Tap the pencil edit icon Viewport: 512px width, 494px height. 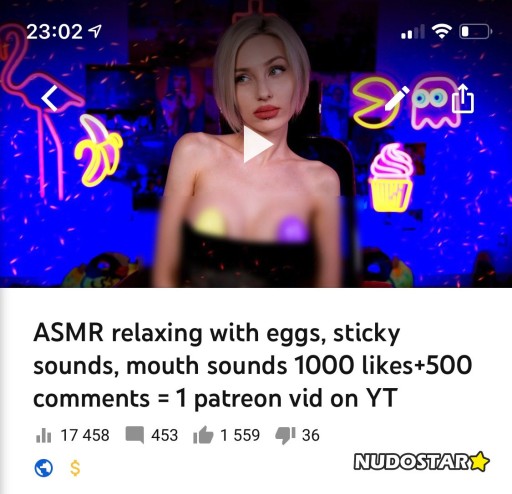[x=397, y=98]
